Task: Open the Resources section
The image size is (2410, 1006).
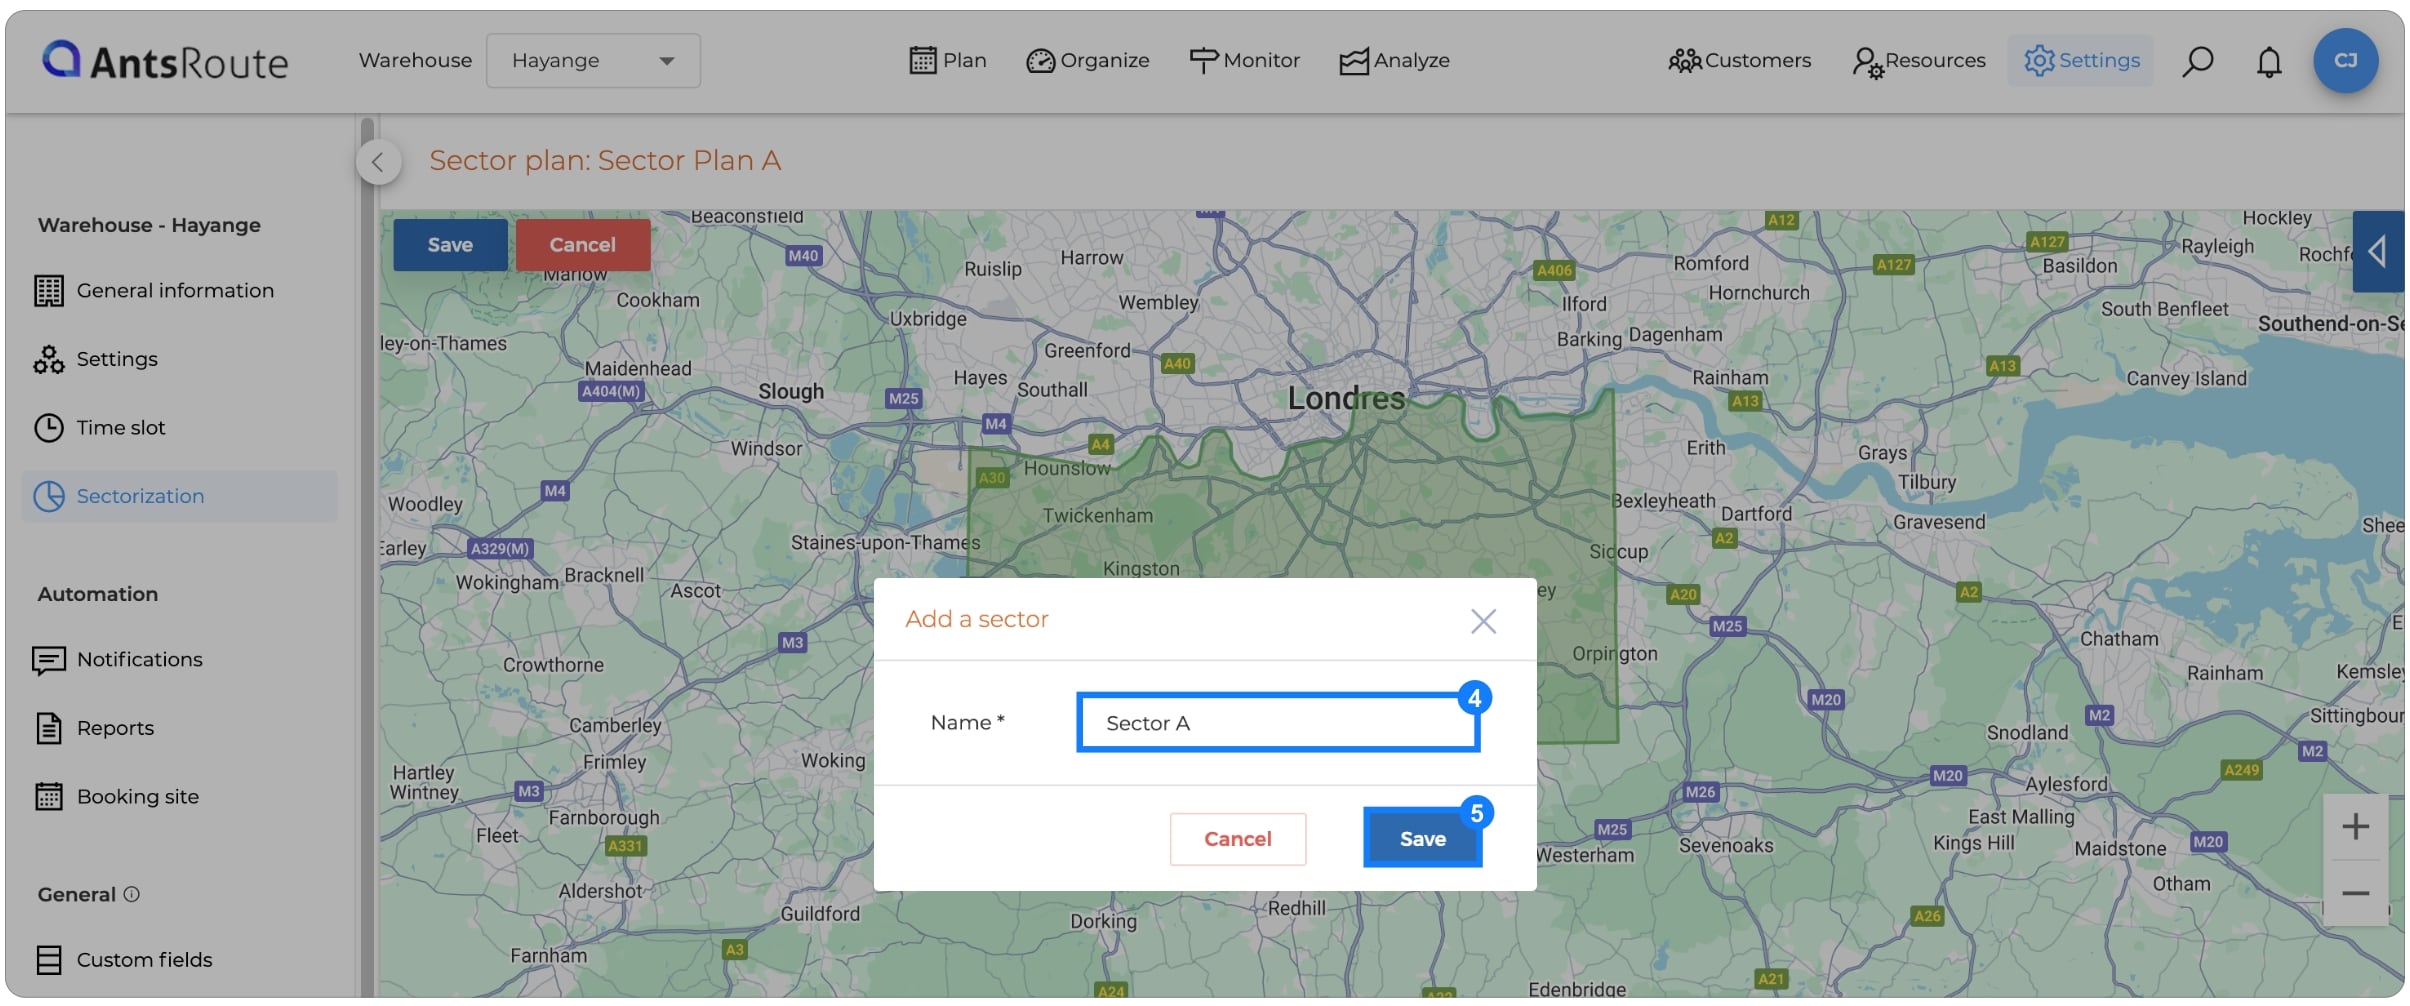Action: click(1919, 61)
